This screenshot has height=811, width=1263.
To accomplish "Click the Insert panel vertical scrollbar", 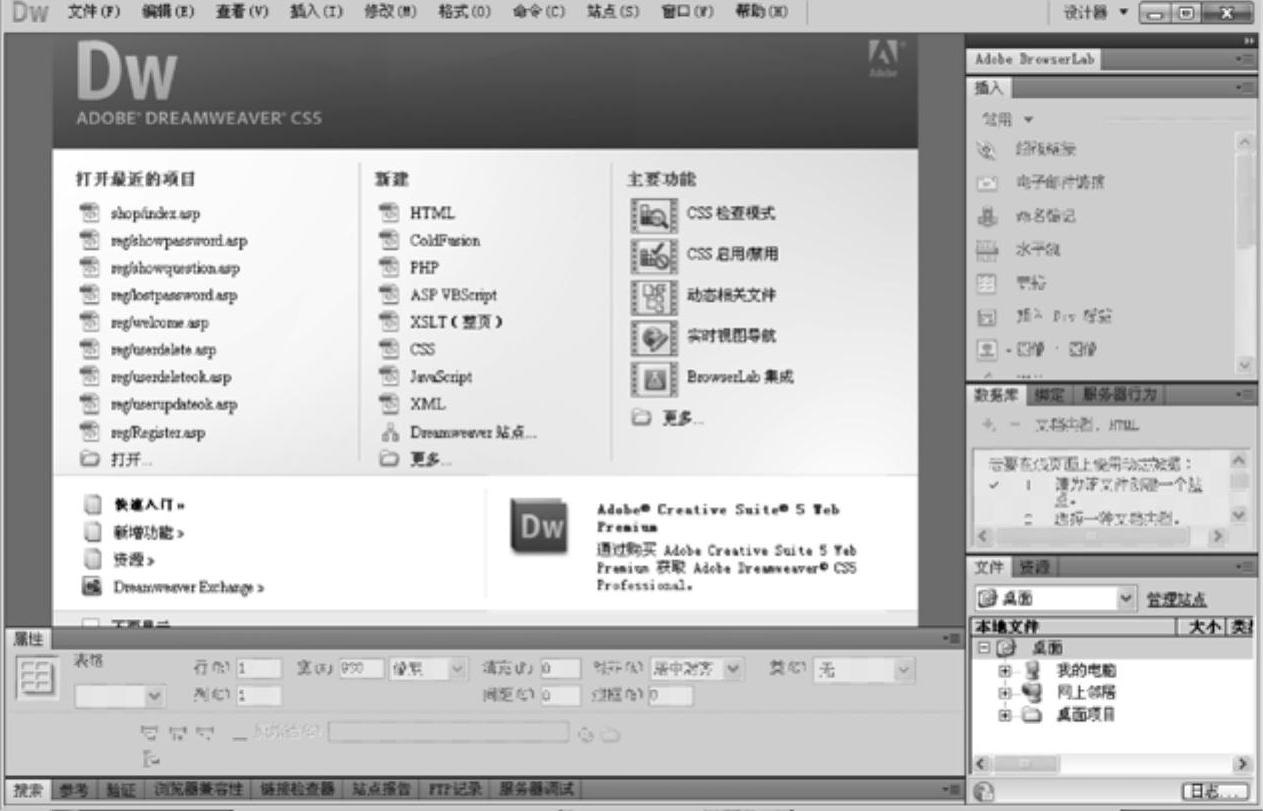I will click(x=1245, y=253).
